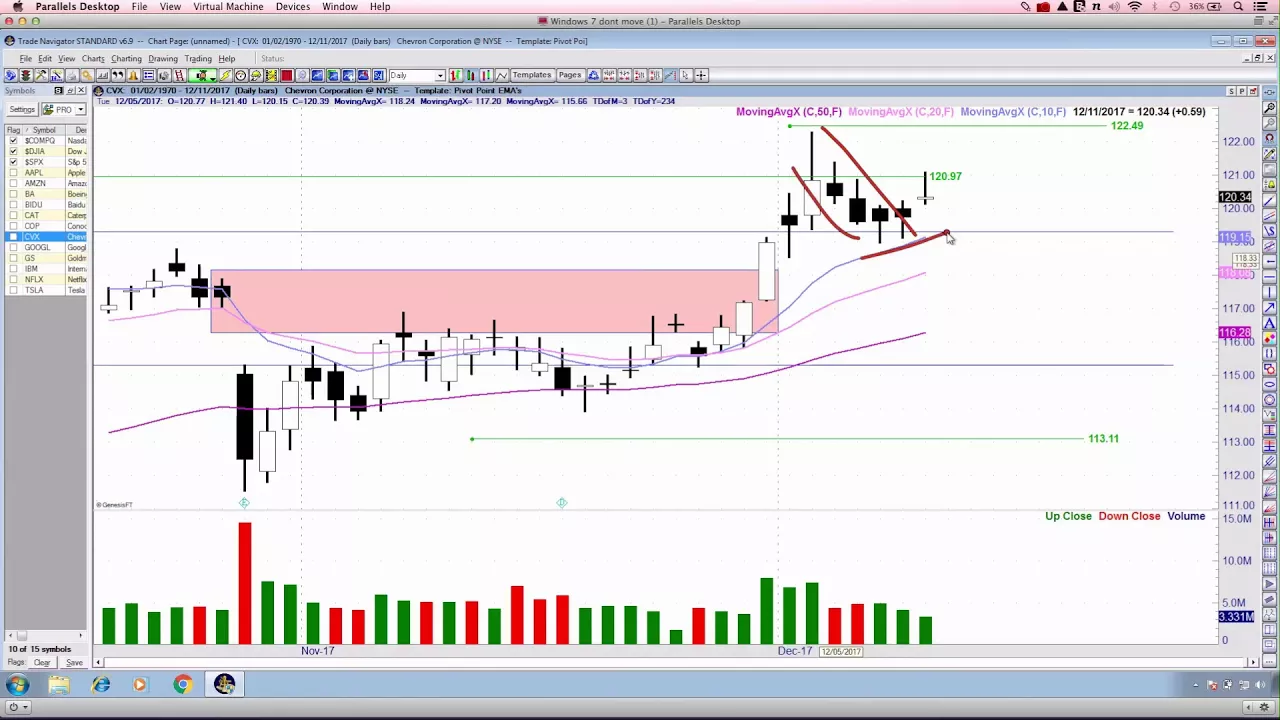Open the Drawing menu
The width and height of the screenshot is (1280, 720).
[x=162, y=58]
